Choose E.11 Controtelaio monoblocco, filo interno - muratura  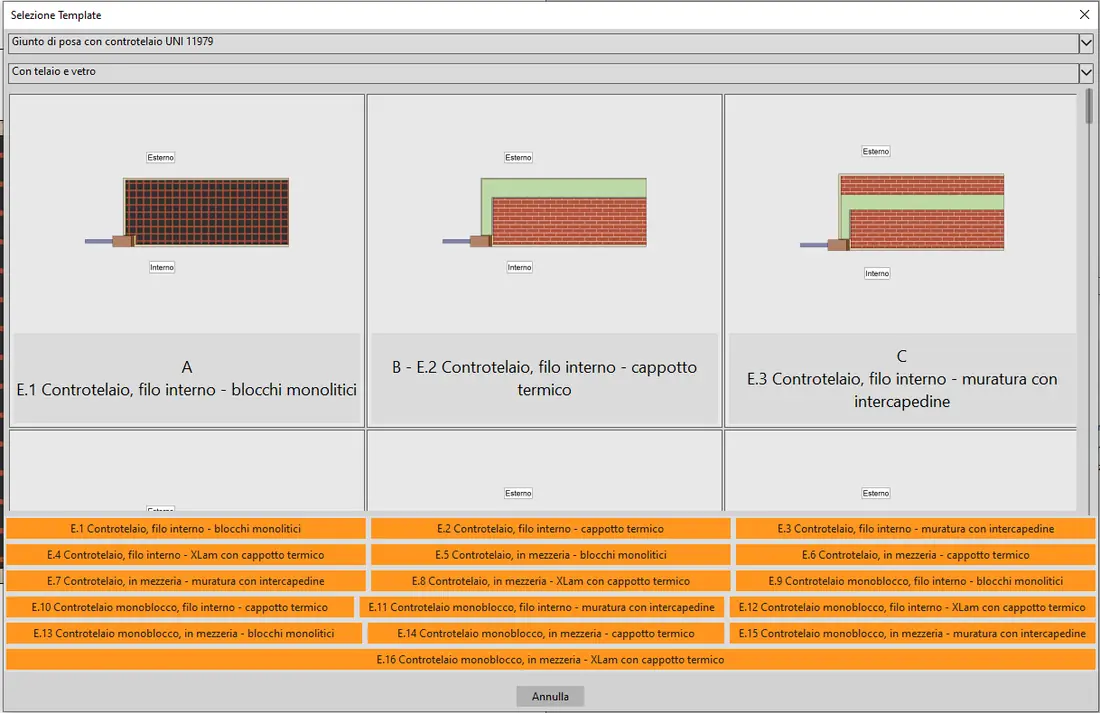[542, 607]
